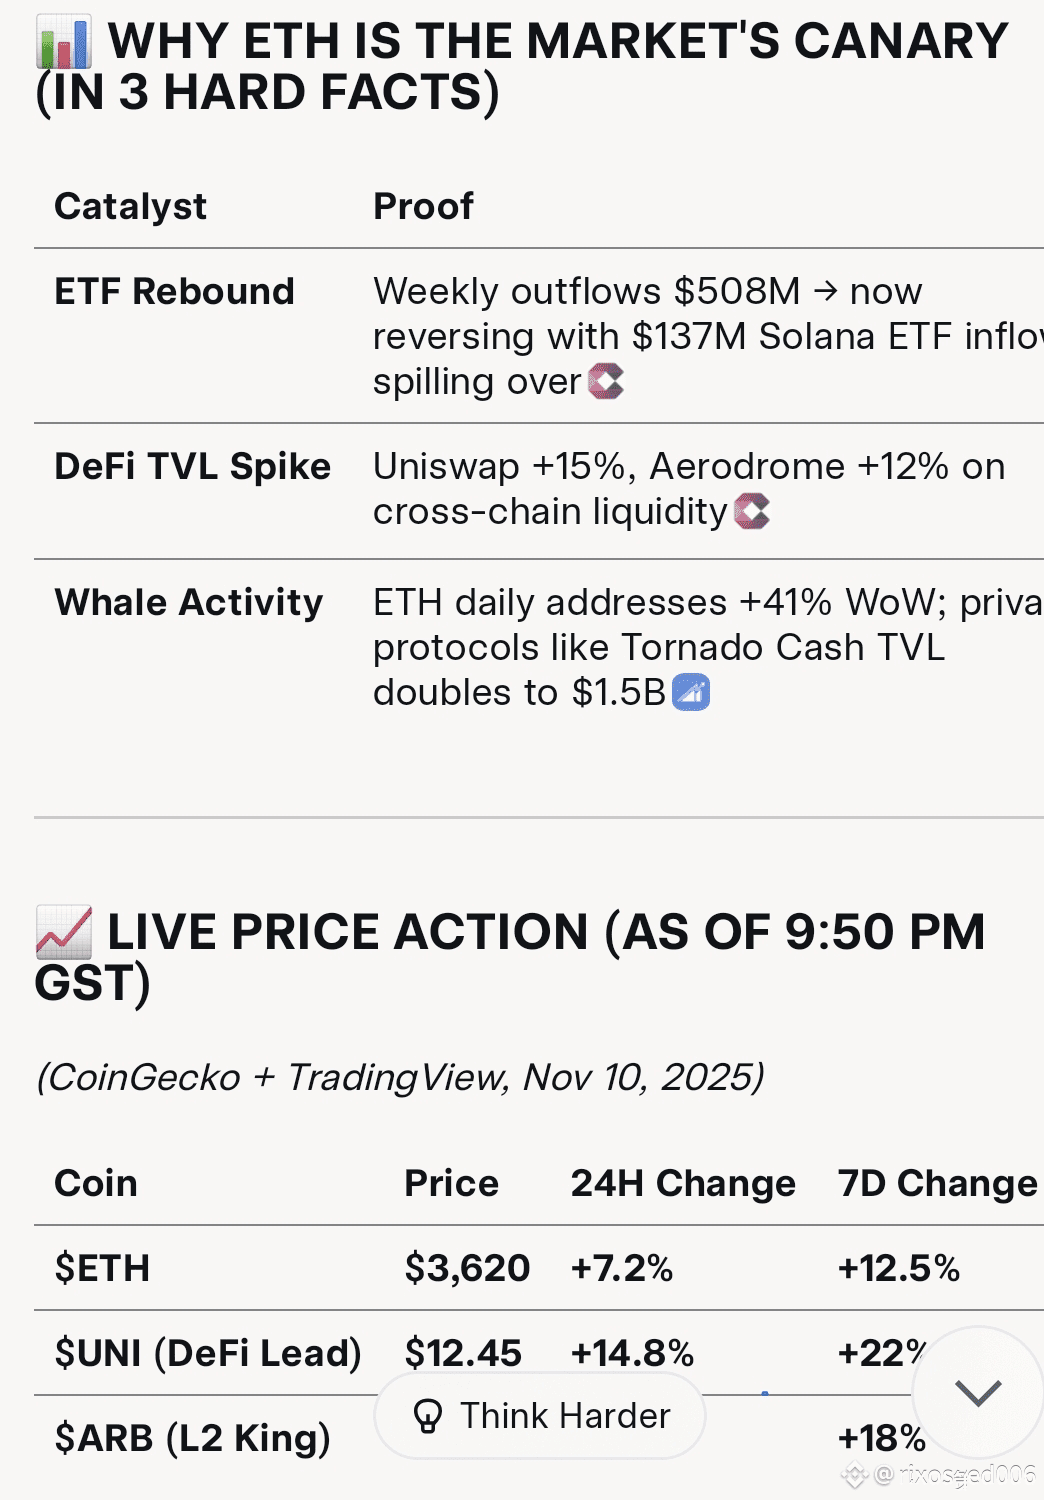This screenshot has height=1500, width=1044.
Task: Select the DeFi TVL Spike row label
Action: [193, 466]
